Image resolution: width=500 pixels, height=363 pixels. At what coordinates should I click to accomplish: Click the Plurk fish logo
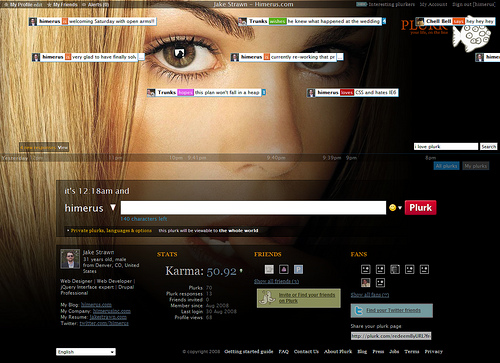[472, 34]
